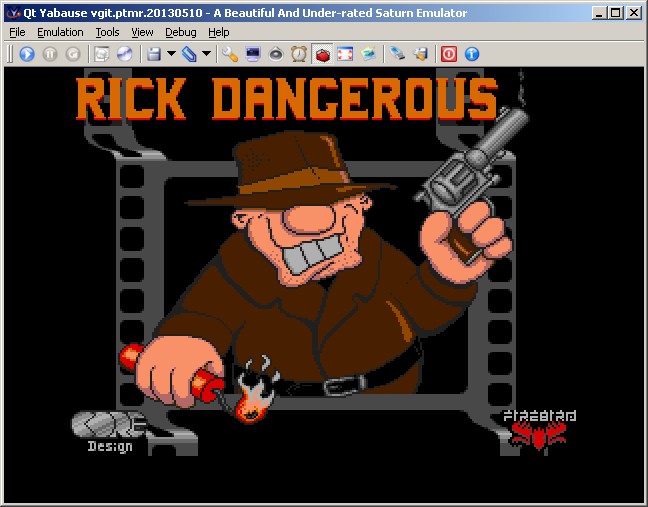Expand the Load State slot dropdown arrow
This screenshot has width=648, height=507.
[x=206, y=53]
